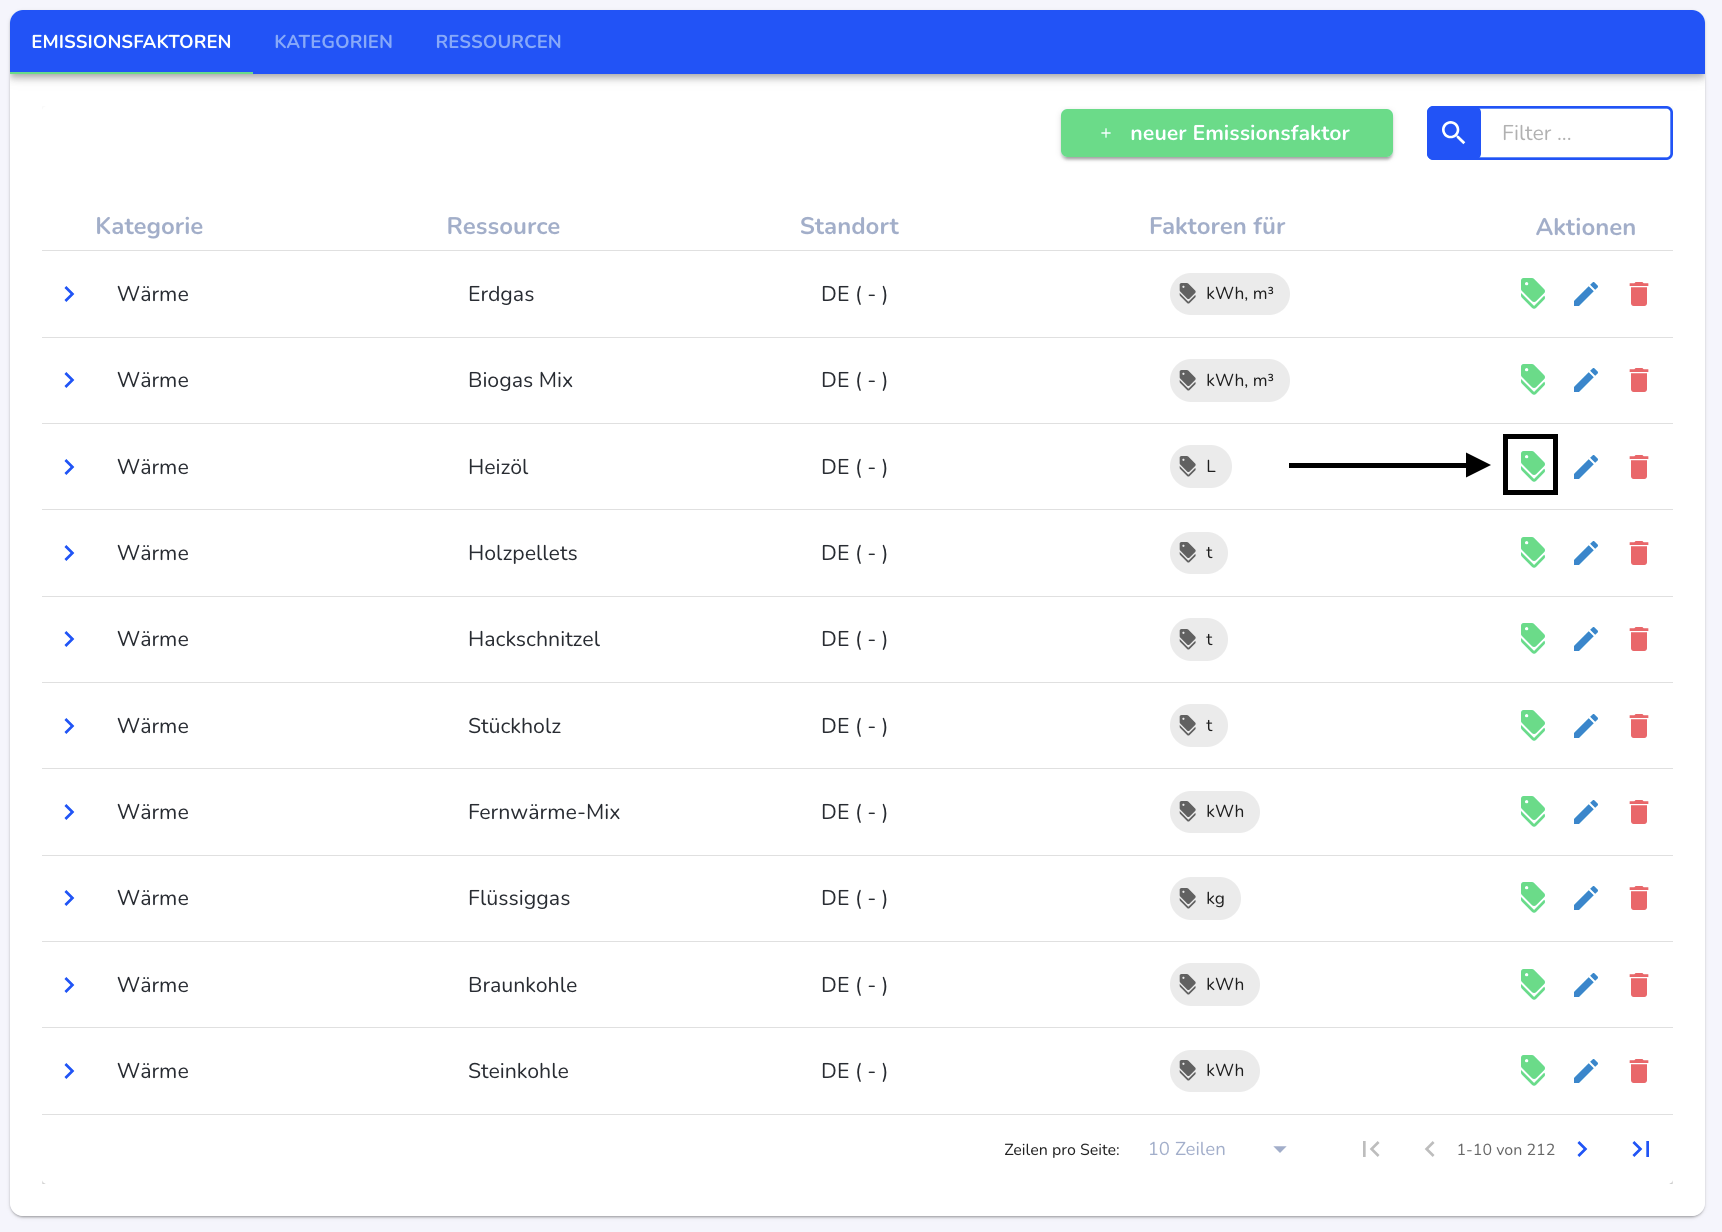Edit the Heizöl emission factor
Screen dimensions: 1722x1232
pos(1585,467)
